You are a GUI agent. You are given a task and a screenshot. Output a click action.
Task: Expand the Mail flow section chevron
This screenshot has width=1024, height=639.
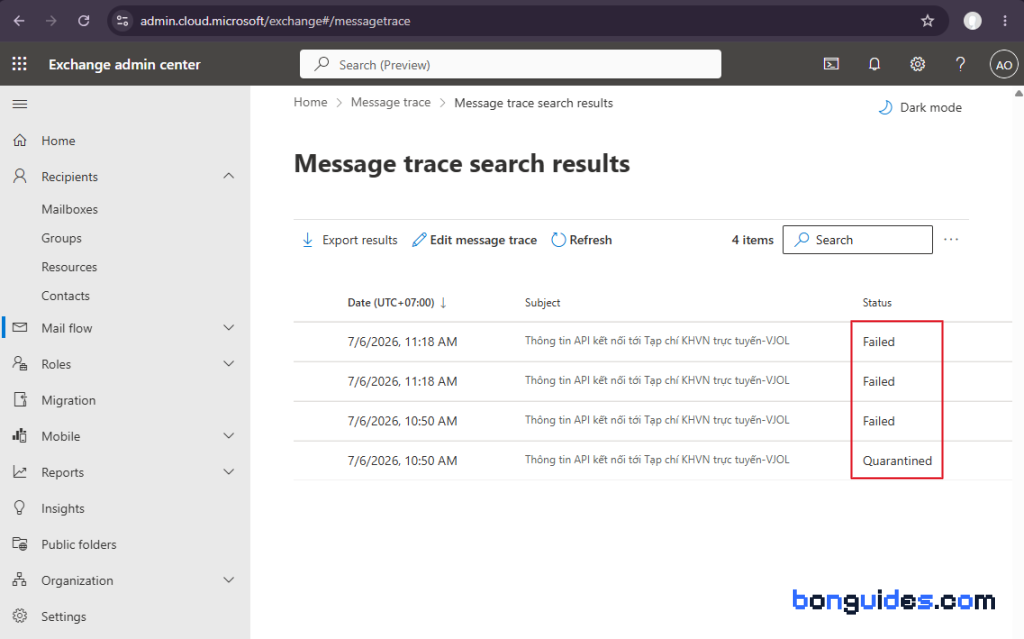(229, 327)
